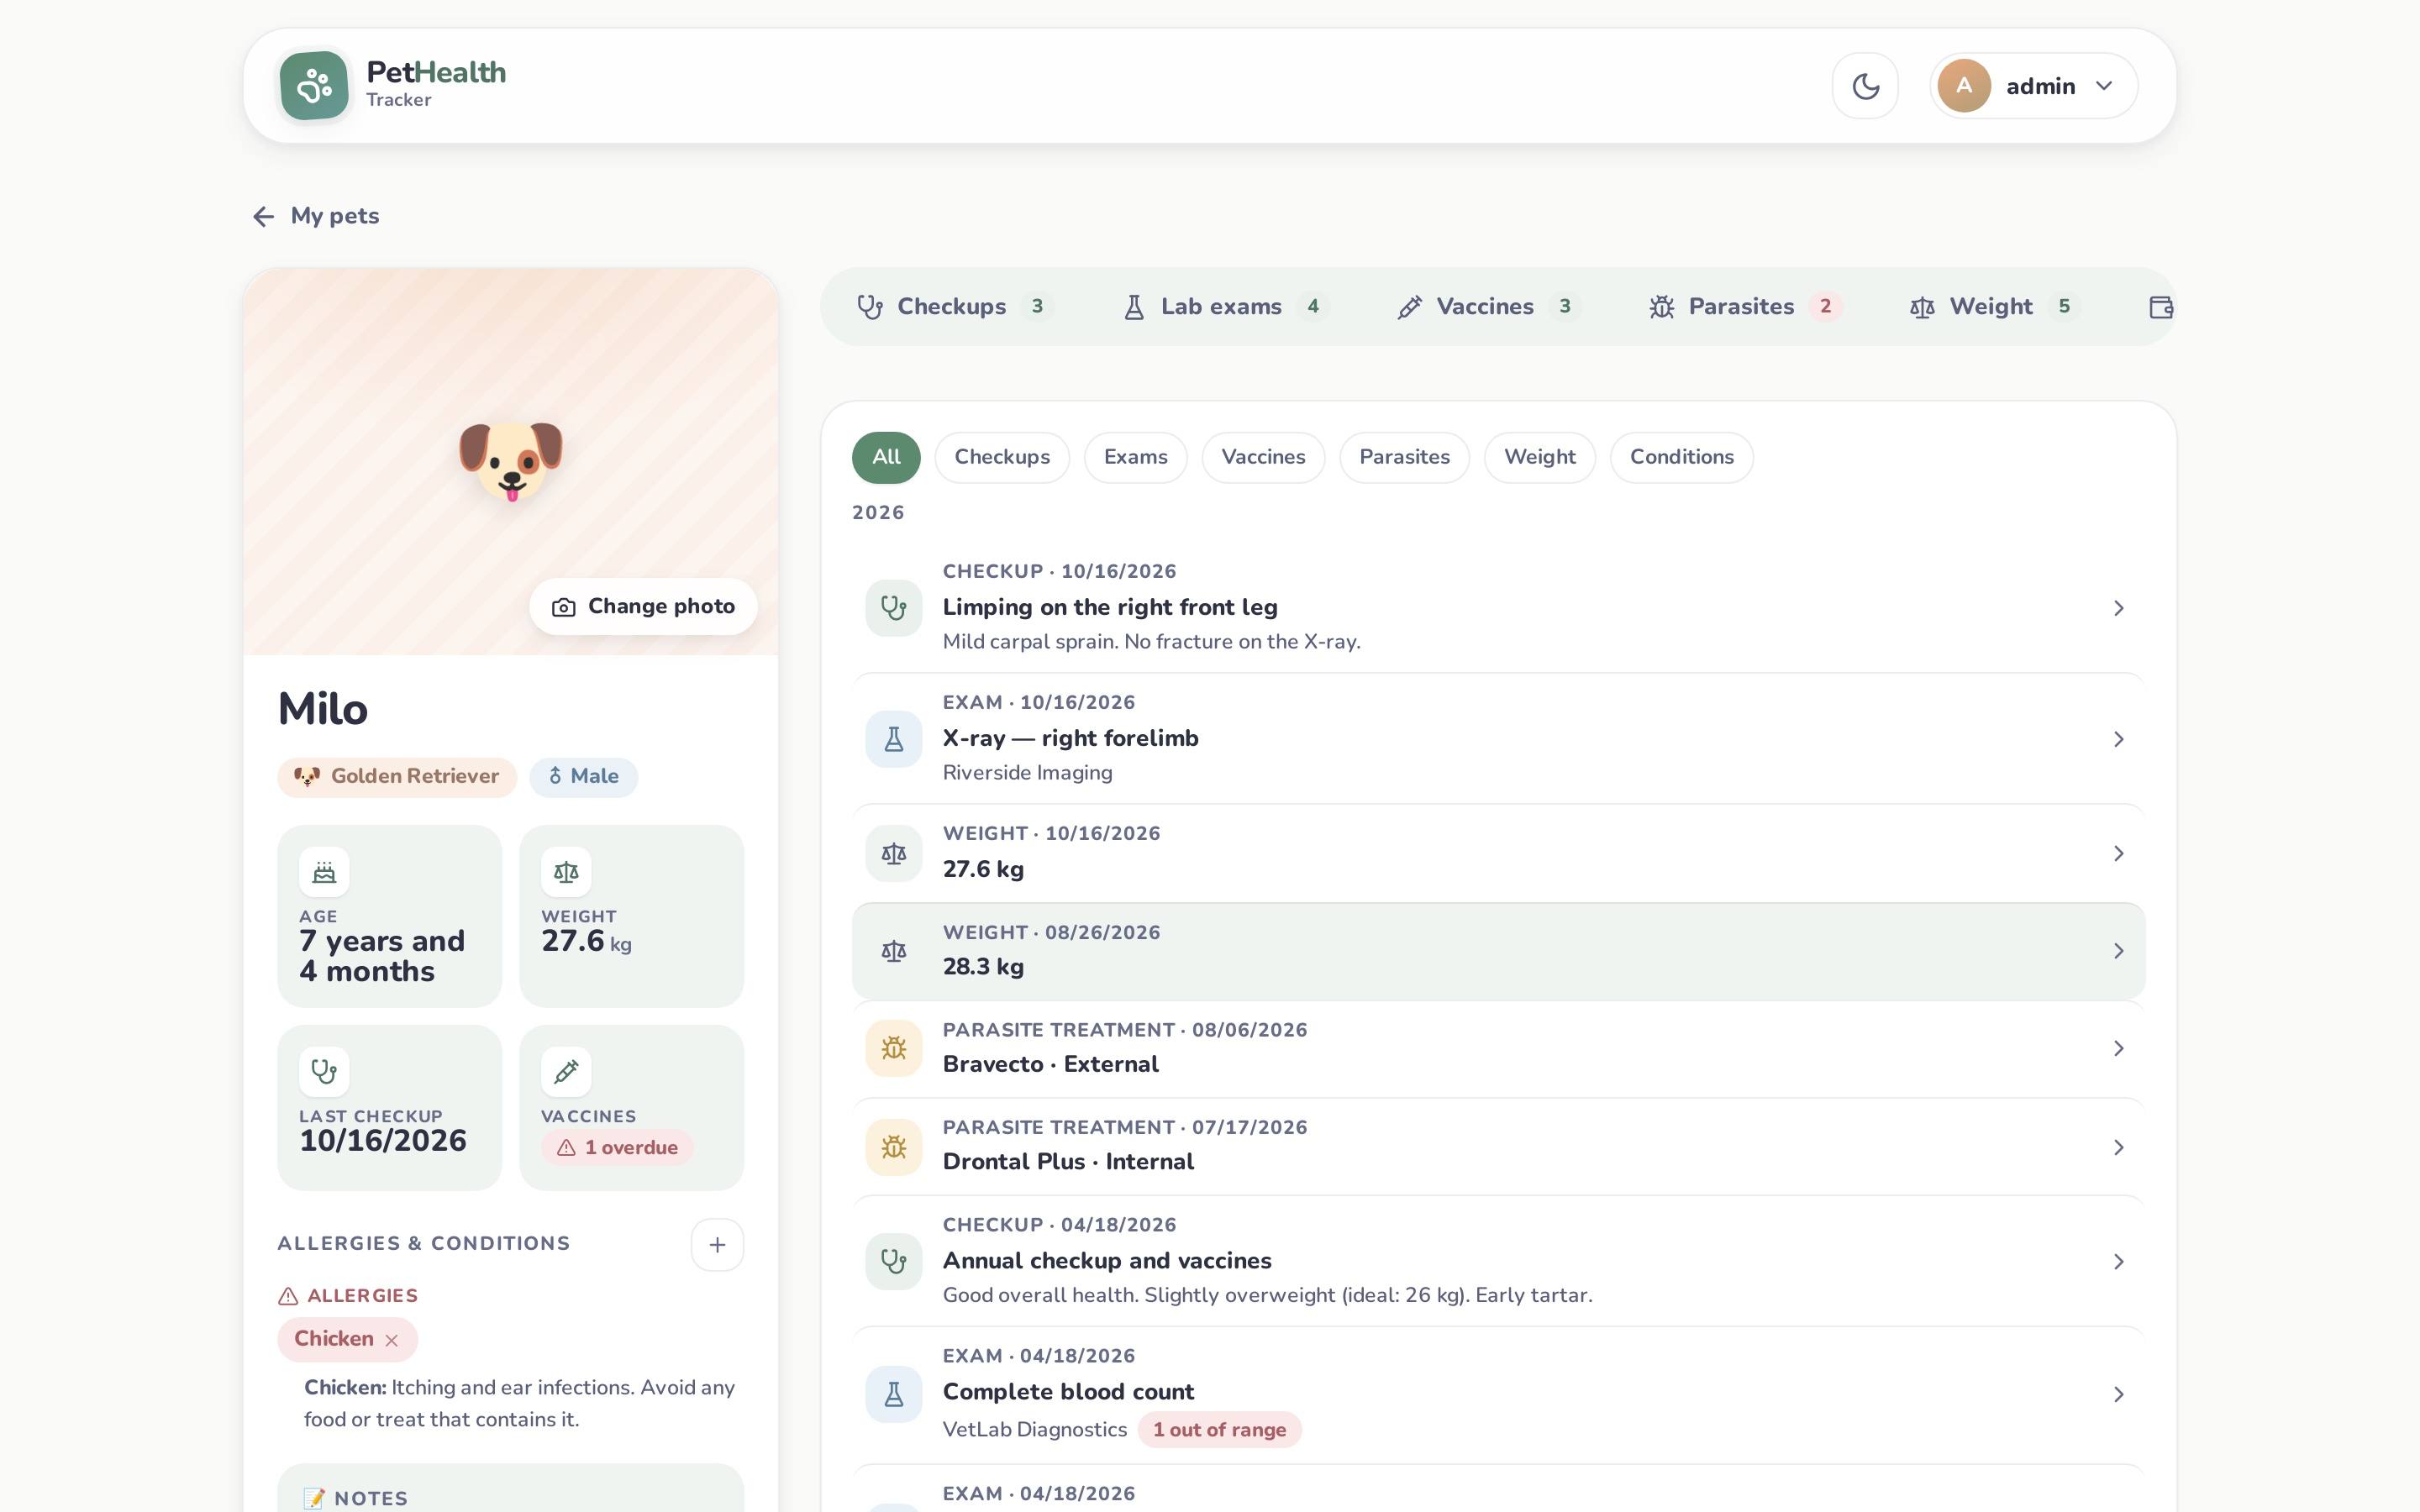The height and width of the screenshot is (1512, 2420).
Task: Filter timeline by Vaccines chip
Action: click(x=1263, y=457)
